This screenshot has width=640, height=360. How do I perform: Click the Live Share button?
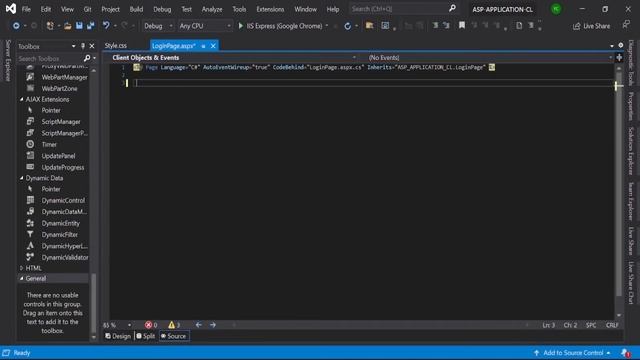point(591,26)
